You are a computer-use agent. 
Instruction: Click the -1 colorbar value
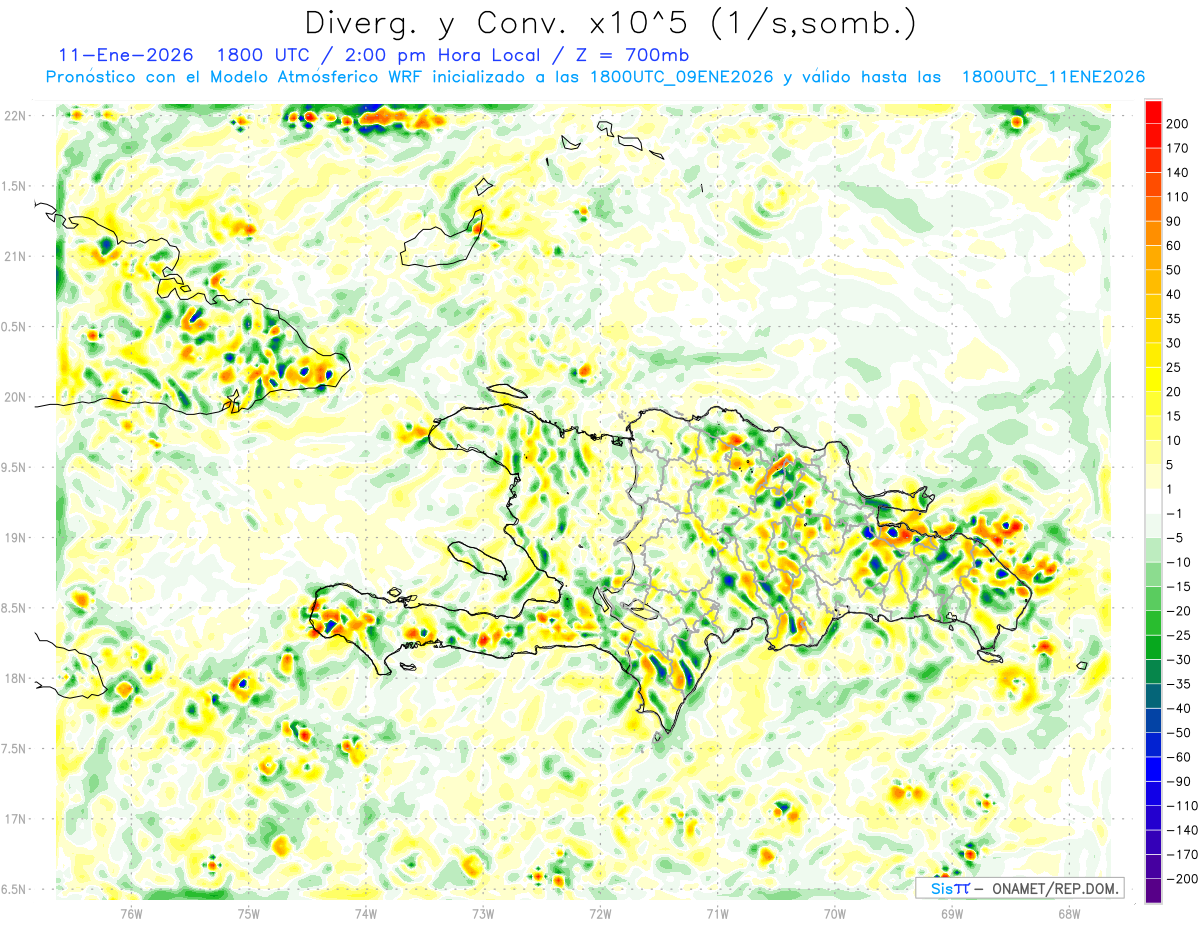click(1172, 513)
